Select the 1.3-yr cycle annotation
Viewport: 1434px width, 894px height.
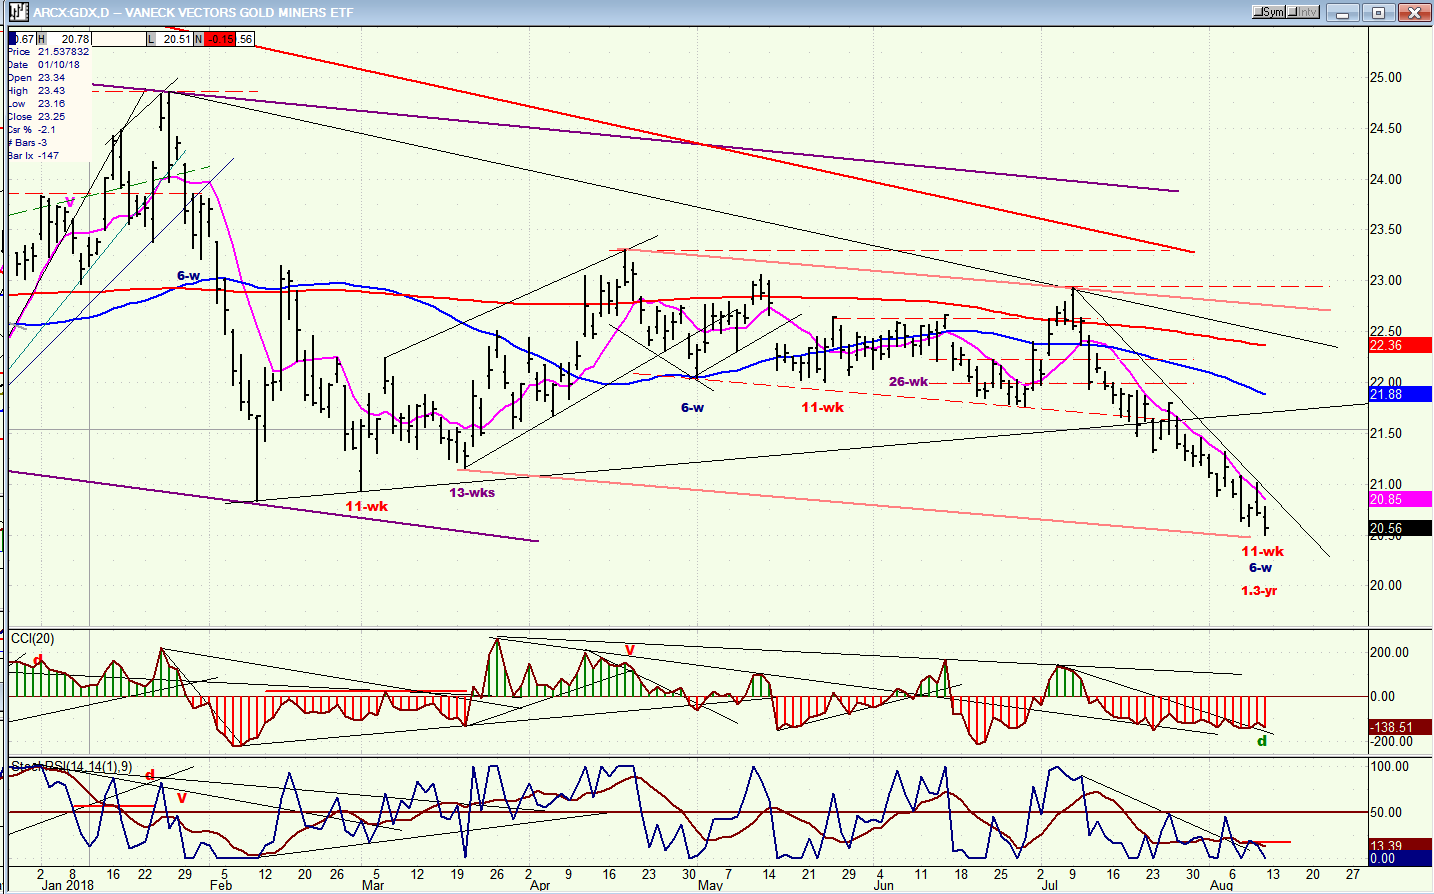(1259, 591)
